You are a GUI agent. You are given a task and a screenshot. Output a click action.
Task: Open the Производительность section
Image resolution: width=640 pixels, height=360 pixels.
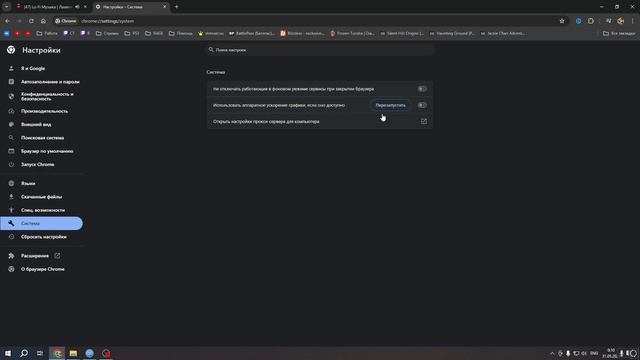point(44,111)
